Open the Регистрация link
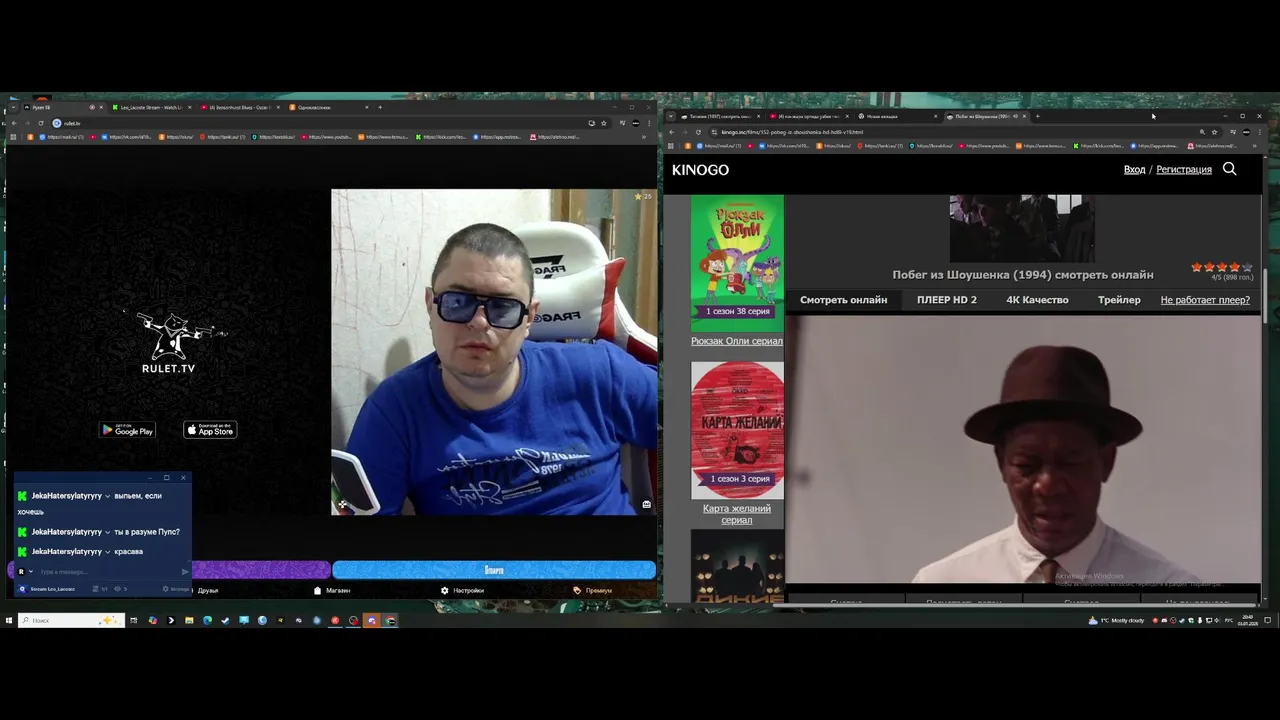The height and width of the screenshot is (720, 1280). (x=1184, y=170)
